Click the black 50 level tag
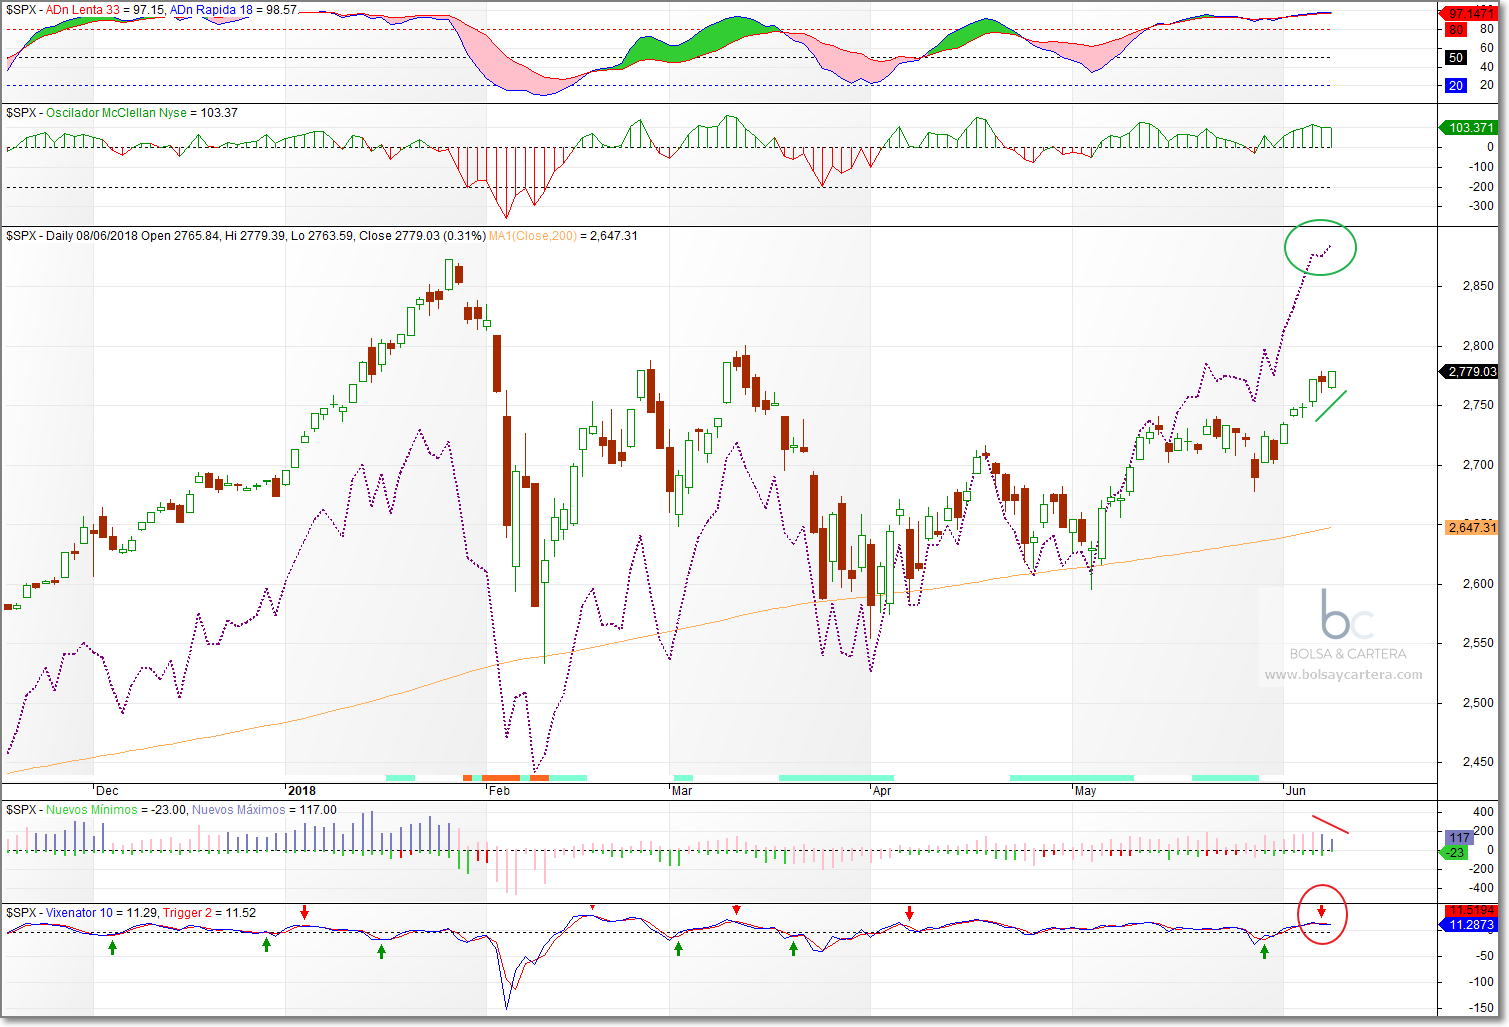1509x1027 pixels. point(1456,58)
